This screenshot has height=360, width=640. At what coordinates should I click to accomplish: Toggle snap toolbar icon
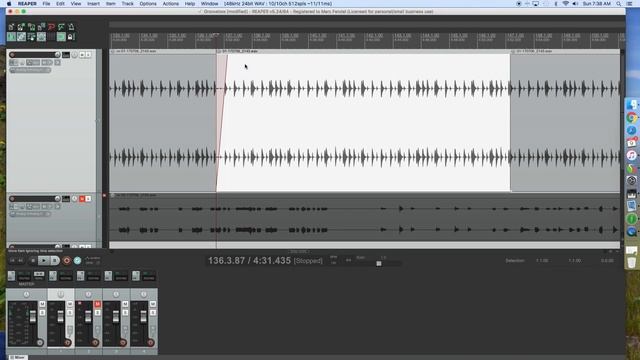click(x=61, y=37)
